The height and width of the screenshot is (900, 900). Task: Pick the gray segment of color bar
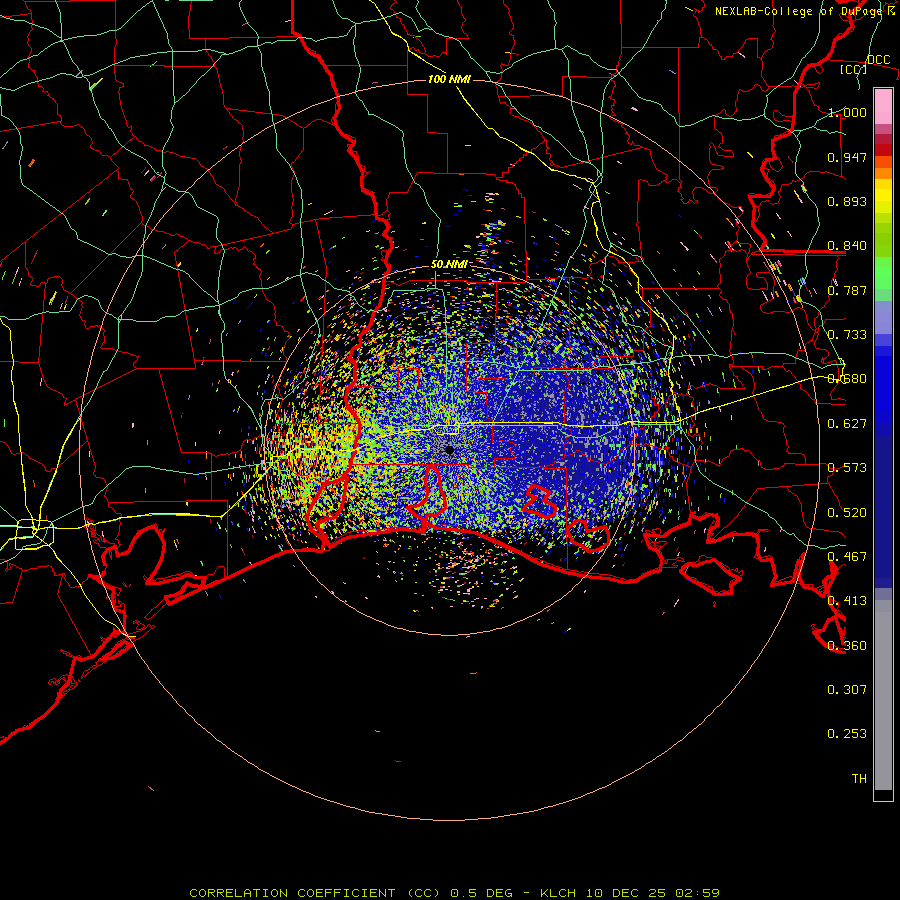883,695
